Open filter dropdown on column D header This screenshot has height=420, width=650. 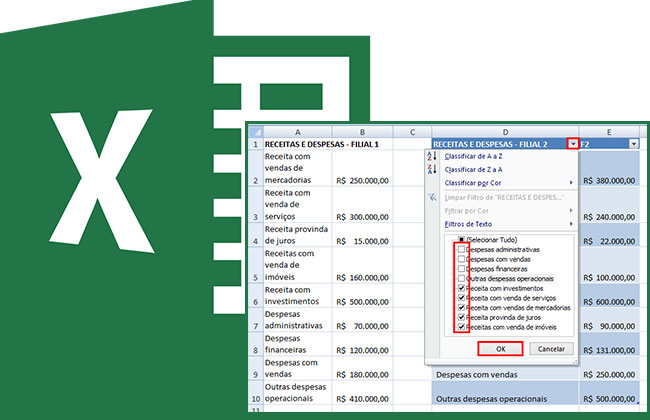(x=573, y=144)
